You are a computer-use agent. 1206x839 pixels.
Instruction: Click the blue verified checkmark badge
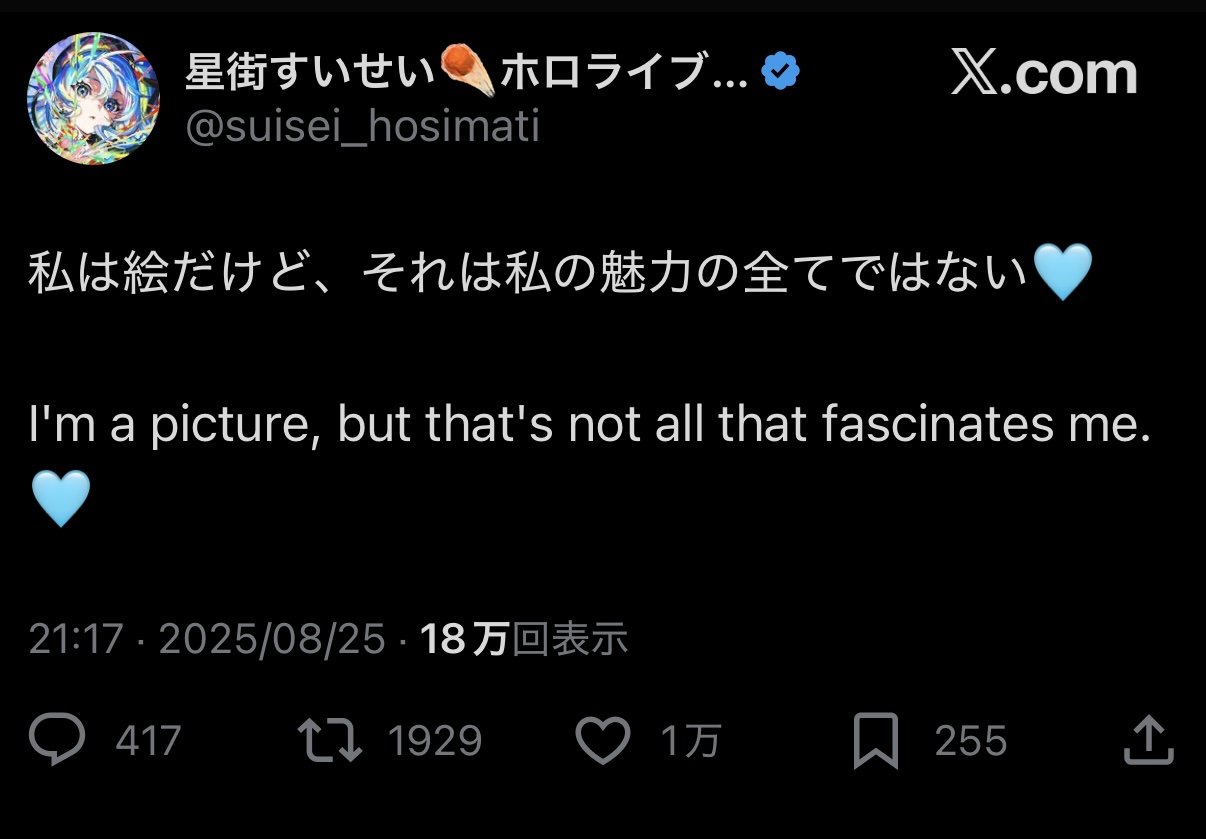[780, 71]
